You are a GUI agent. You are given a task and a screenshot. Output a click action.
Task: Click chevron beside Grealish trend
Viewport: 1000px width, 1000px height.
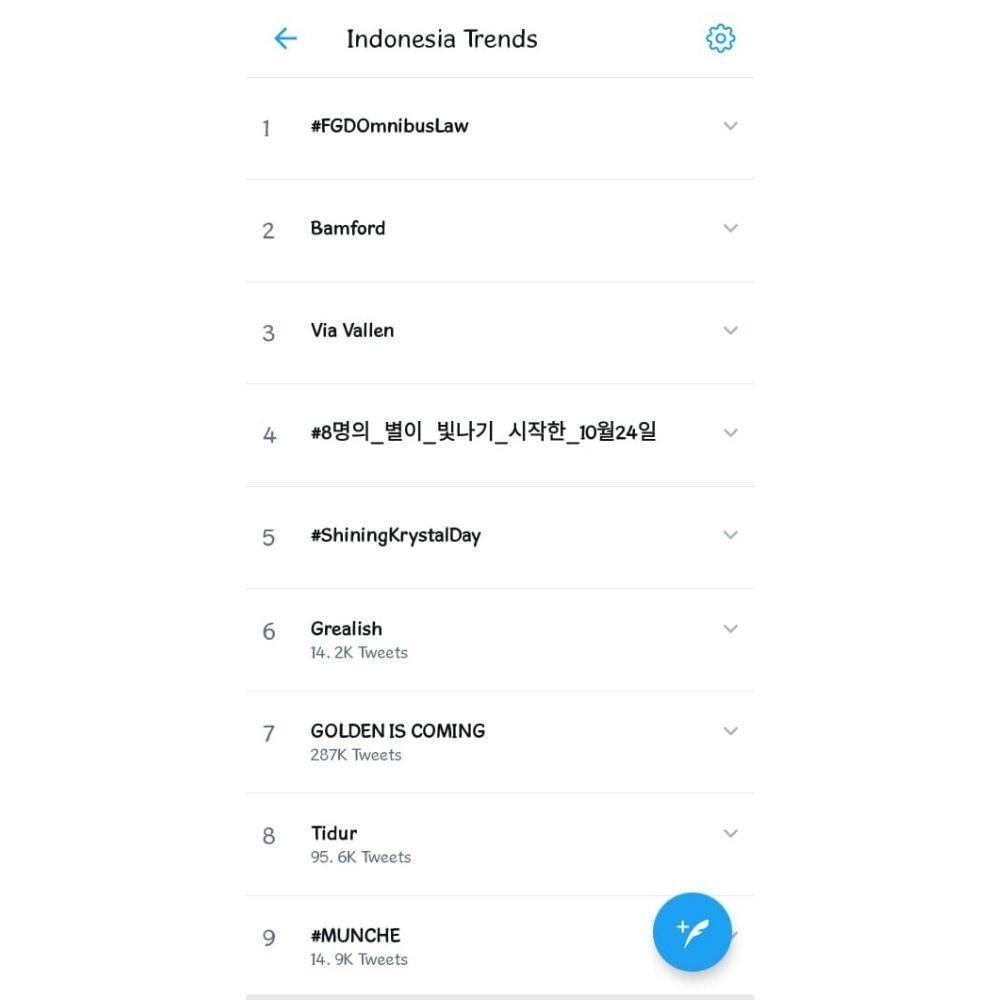coord(730,629)
